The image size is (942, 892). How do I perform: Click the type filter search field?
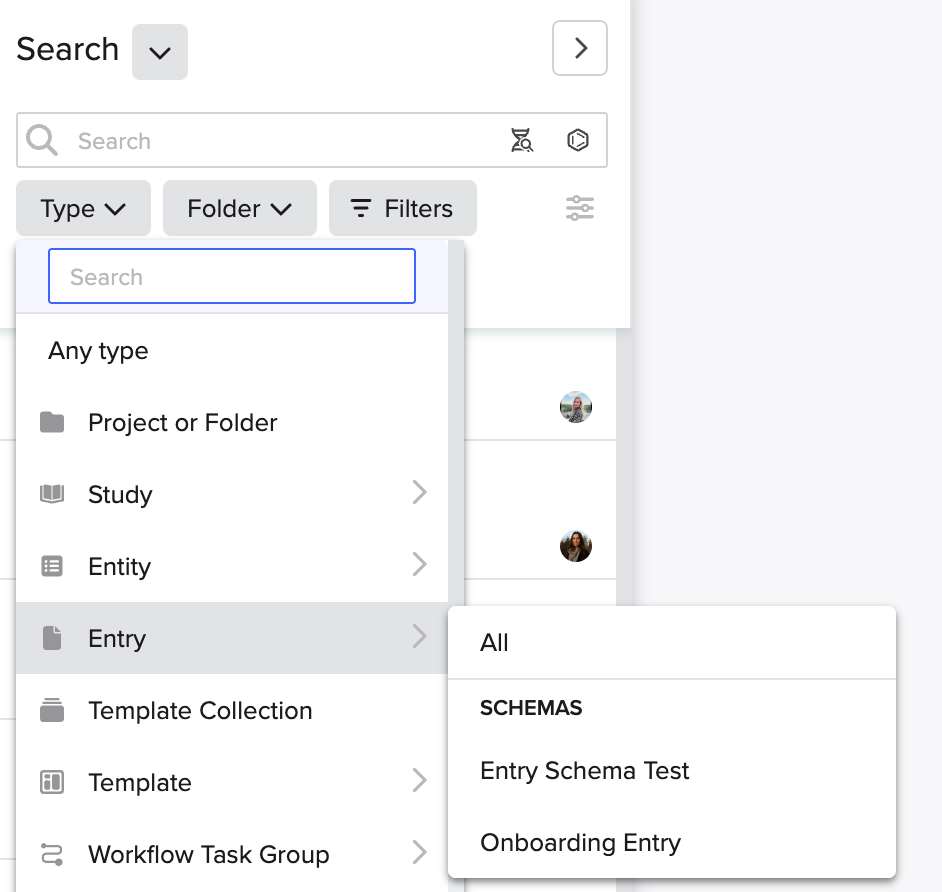(232, 277)
